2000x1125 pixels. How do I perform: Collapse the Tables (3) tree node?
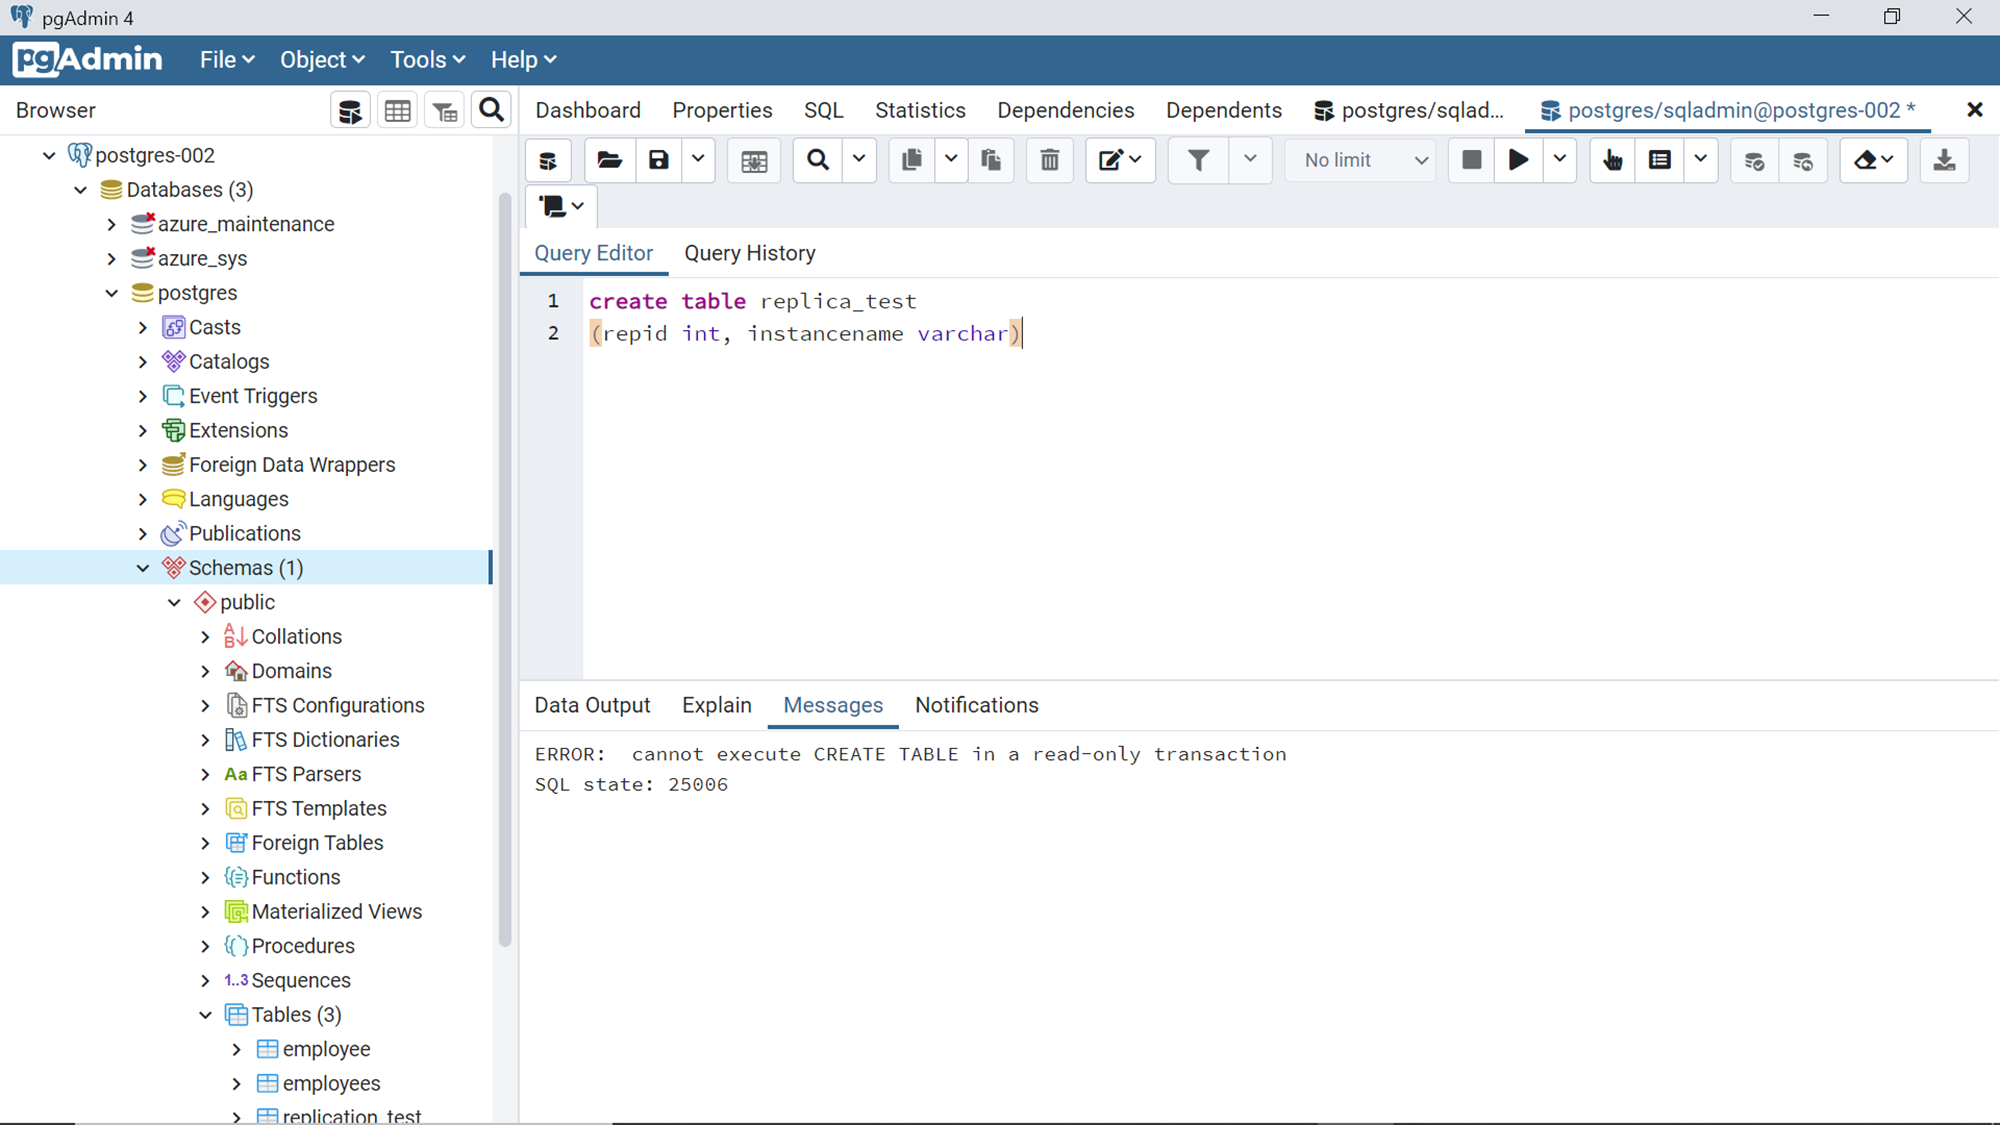point(205,1015)
